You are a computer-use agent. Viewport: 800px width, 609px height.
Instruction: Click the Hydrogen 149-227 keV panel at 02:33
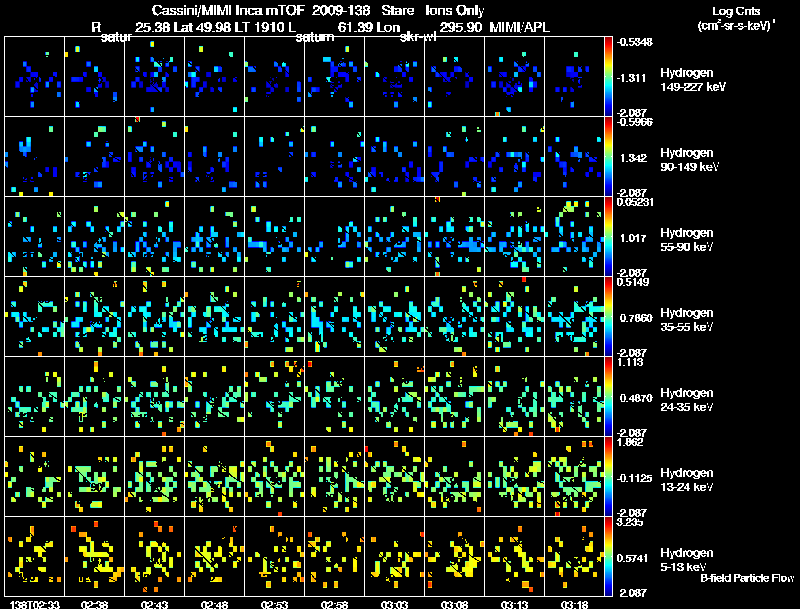tap(35, 77)
